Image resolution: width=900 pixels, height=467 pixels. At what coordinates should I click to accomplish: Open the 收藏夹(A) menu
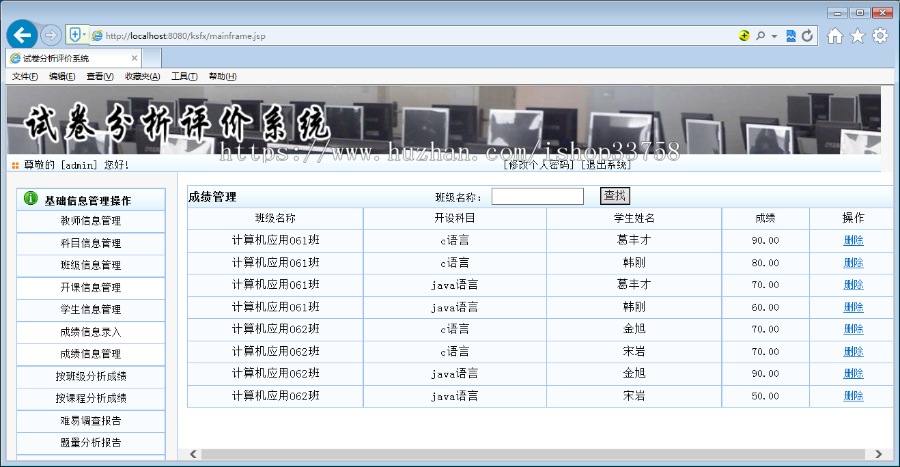pos(142,76)
